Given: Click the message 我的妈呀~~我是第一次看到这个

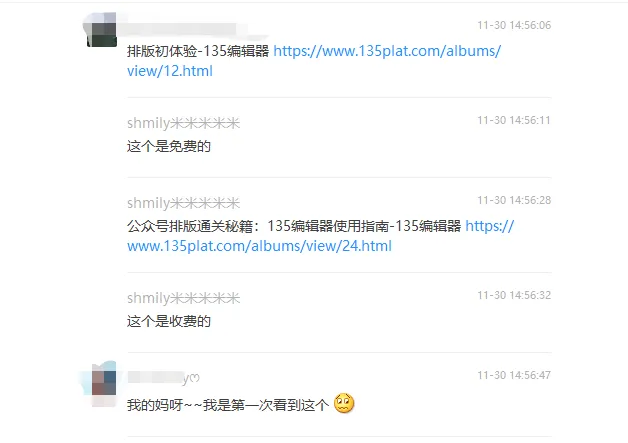Looking at the screenshot, I should coord(228,405).
